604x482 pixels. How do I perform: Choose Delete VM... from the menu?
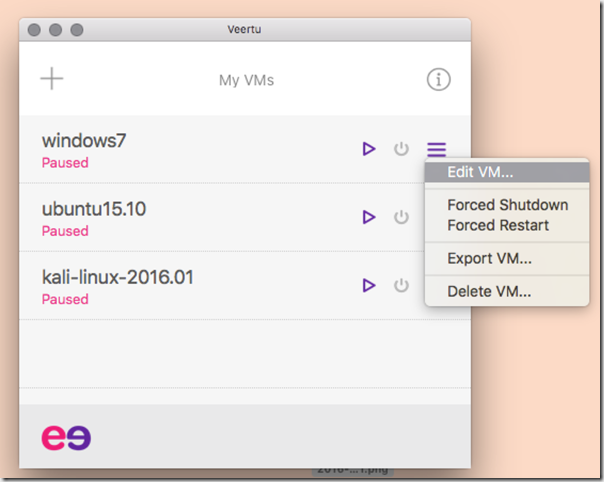point(507,292)
